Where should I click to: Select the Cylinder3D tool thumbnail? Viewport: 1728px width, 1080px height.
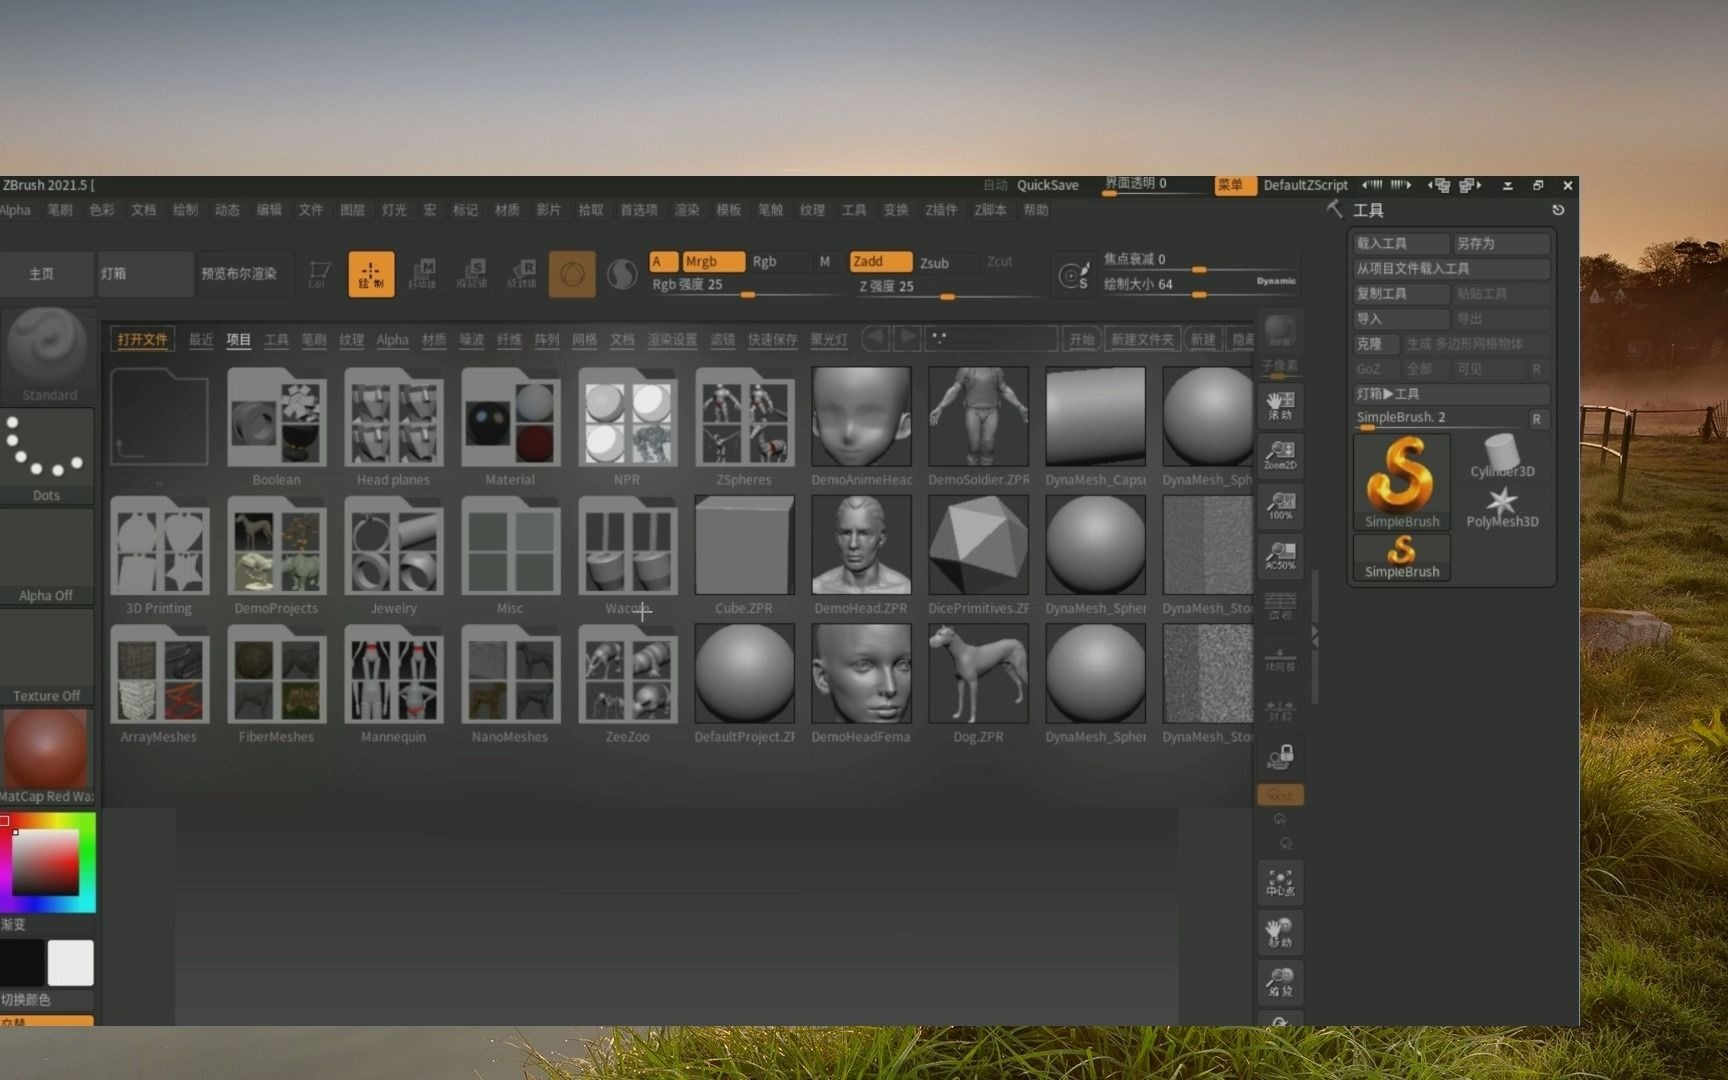pyautogui.click(x=1502, y=457)
